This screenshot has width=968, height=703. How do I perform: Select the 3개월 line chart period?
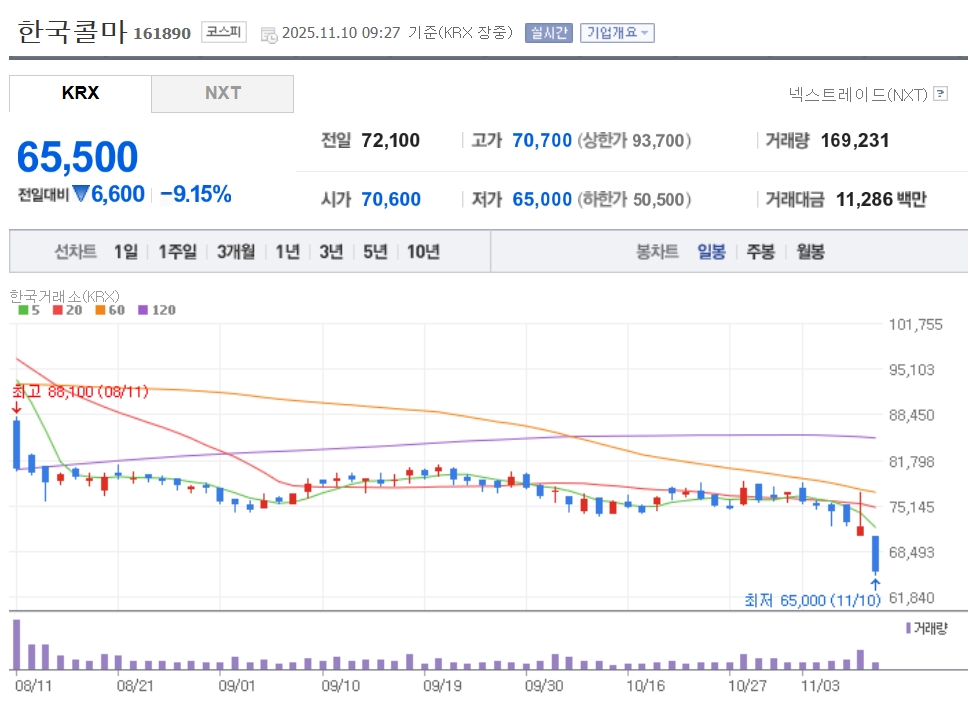tap(236, 251)
